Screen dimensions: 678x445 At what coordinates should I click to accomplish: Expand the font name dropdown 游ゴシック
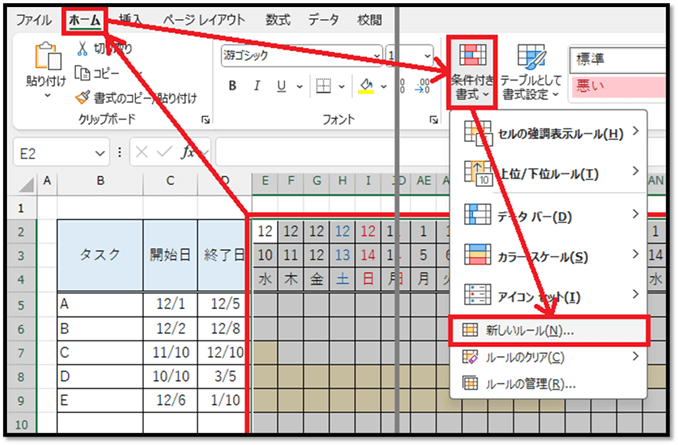coord(375,57)
